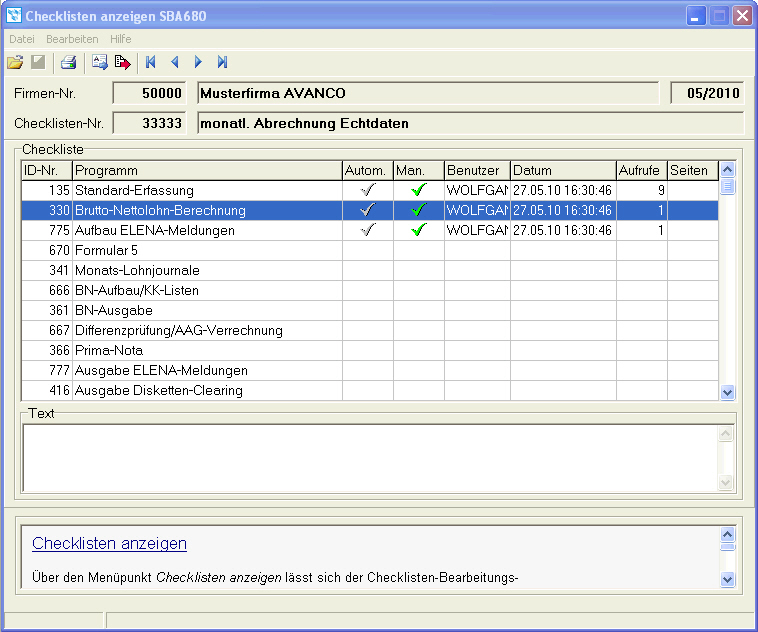Click up arrow of Text box scrollbar
The image size is (758, 632).
726,434
